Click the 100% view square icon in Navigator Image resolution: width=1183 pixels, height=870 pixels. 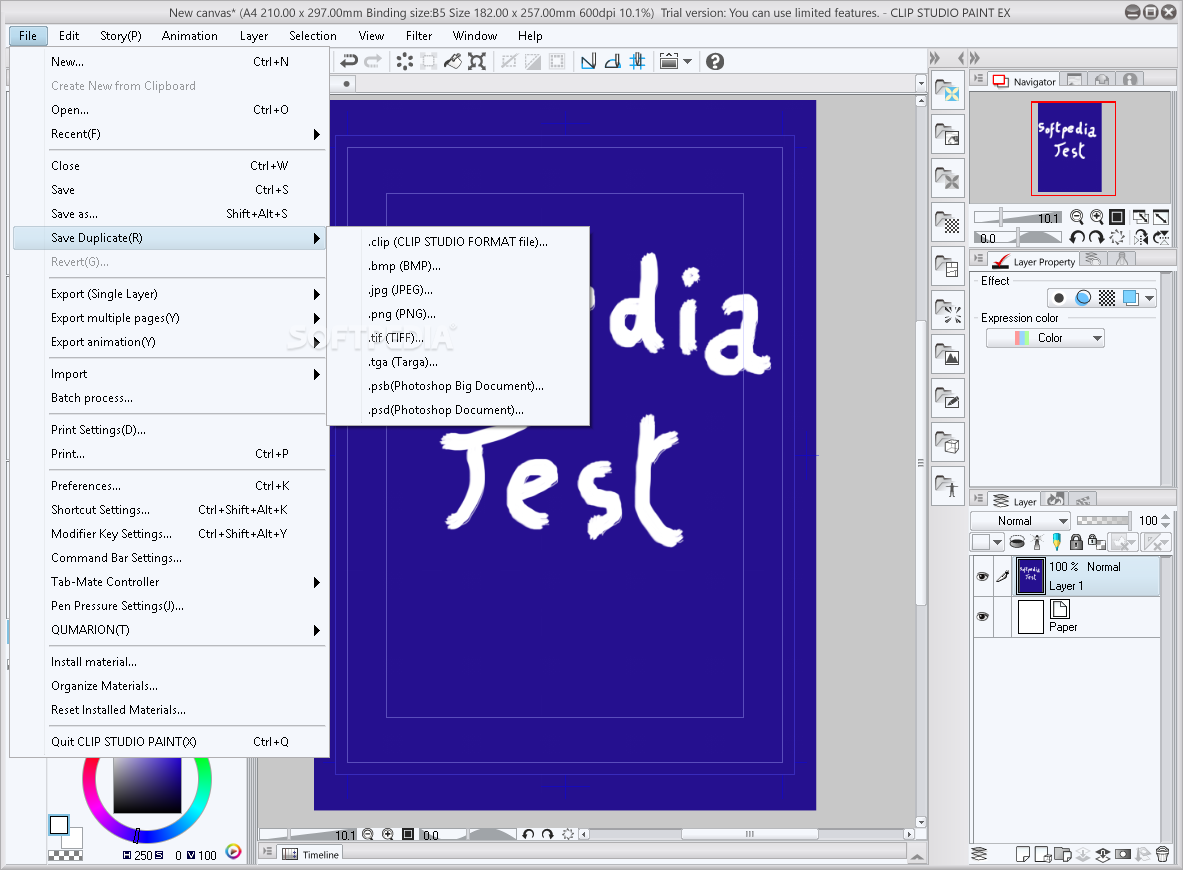[x=1117, y=217]
